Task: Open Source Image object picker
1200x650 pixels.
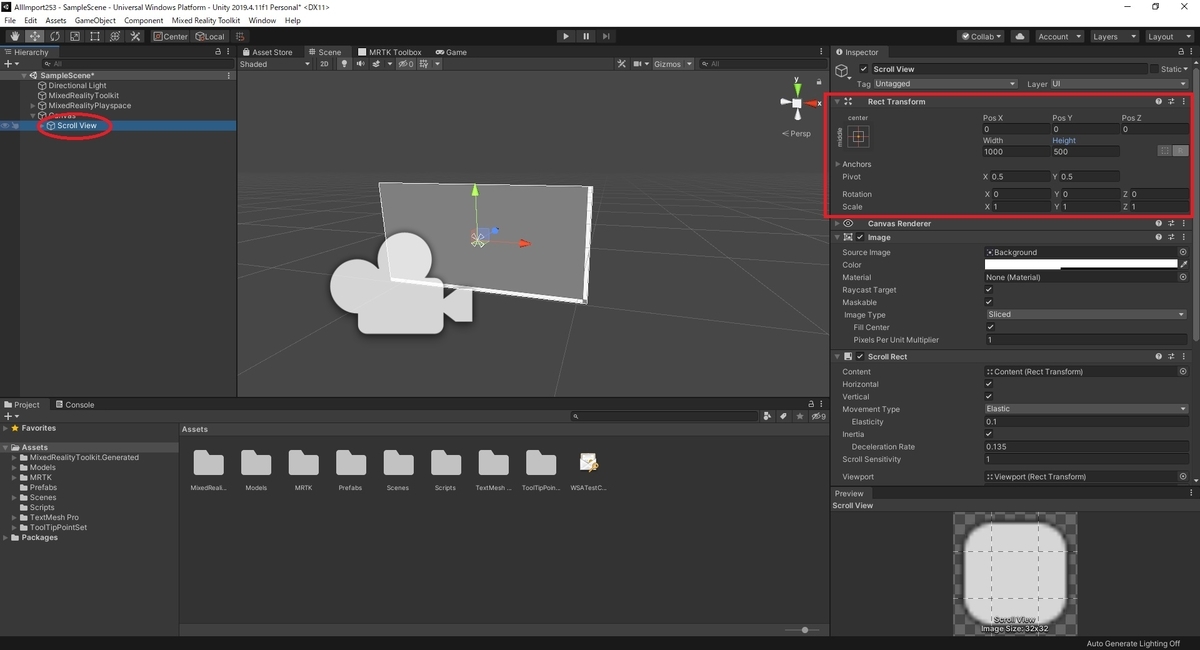Action: click(x=1183, y=252)
